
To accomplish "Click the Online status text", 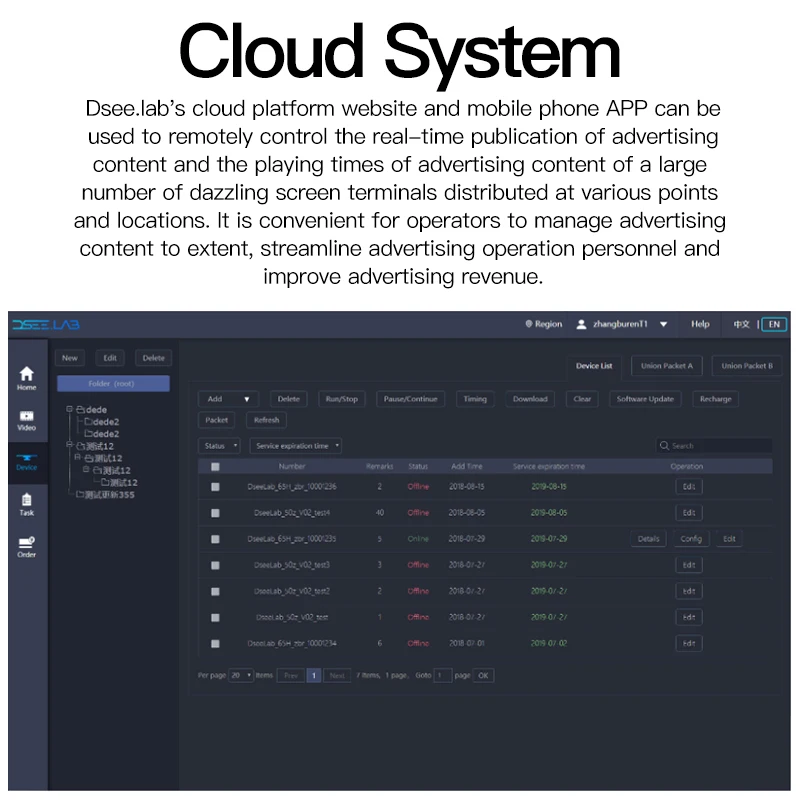I will pyautogui.click(x=418, y=539).
